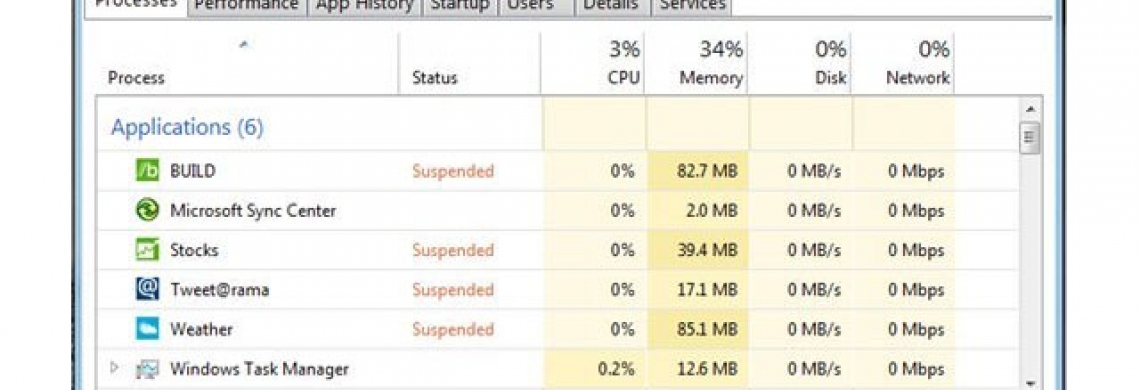The height and width of the screenshot is (390, 1140).
Task: Open the App History tab
Action: (x=364, y=6)
